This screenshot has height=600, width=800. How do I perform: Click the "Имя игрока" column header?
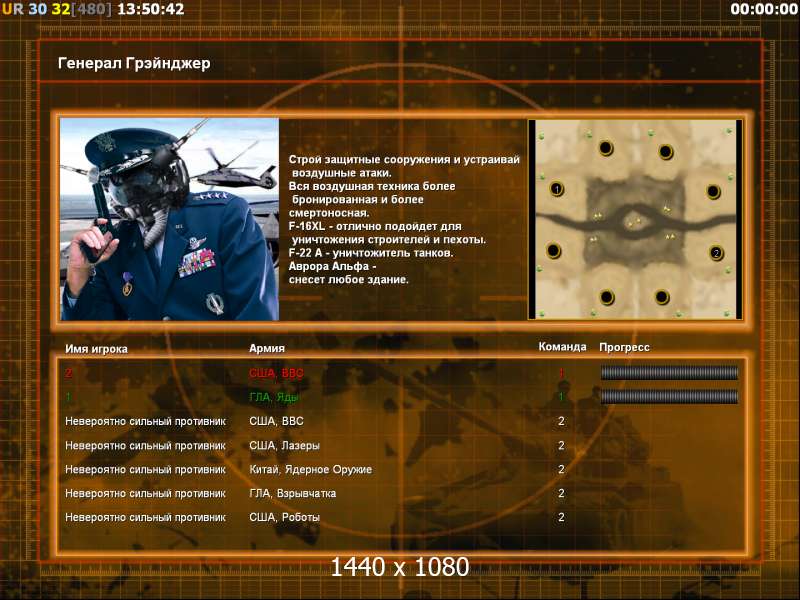(x=96, y=348)
